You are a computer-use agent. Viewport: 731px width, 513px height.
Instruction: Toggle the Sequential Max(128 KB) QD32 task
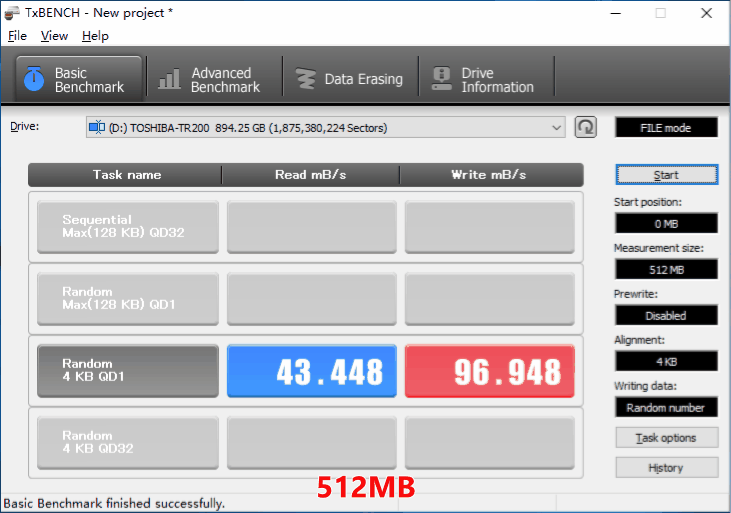tap(128, 227)
